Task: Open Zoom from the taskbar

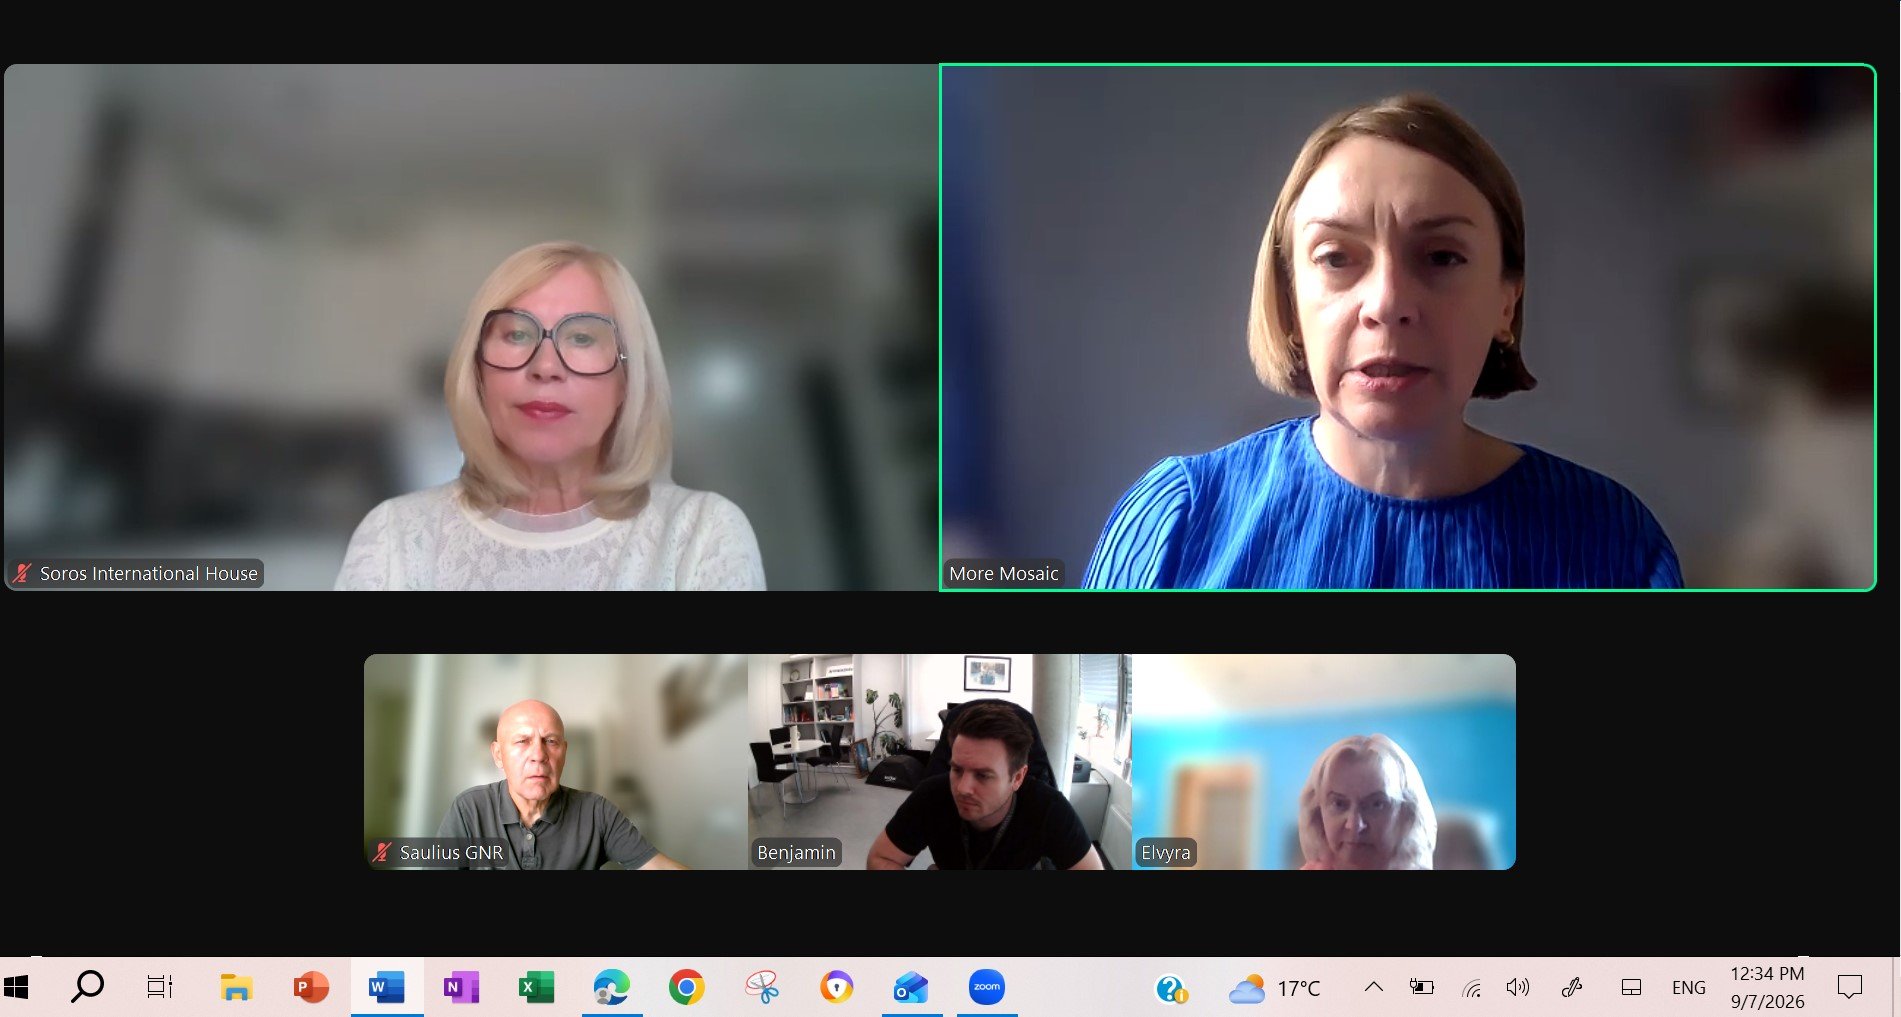Action: pos(987,987)
